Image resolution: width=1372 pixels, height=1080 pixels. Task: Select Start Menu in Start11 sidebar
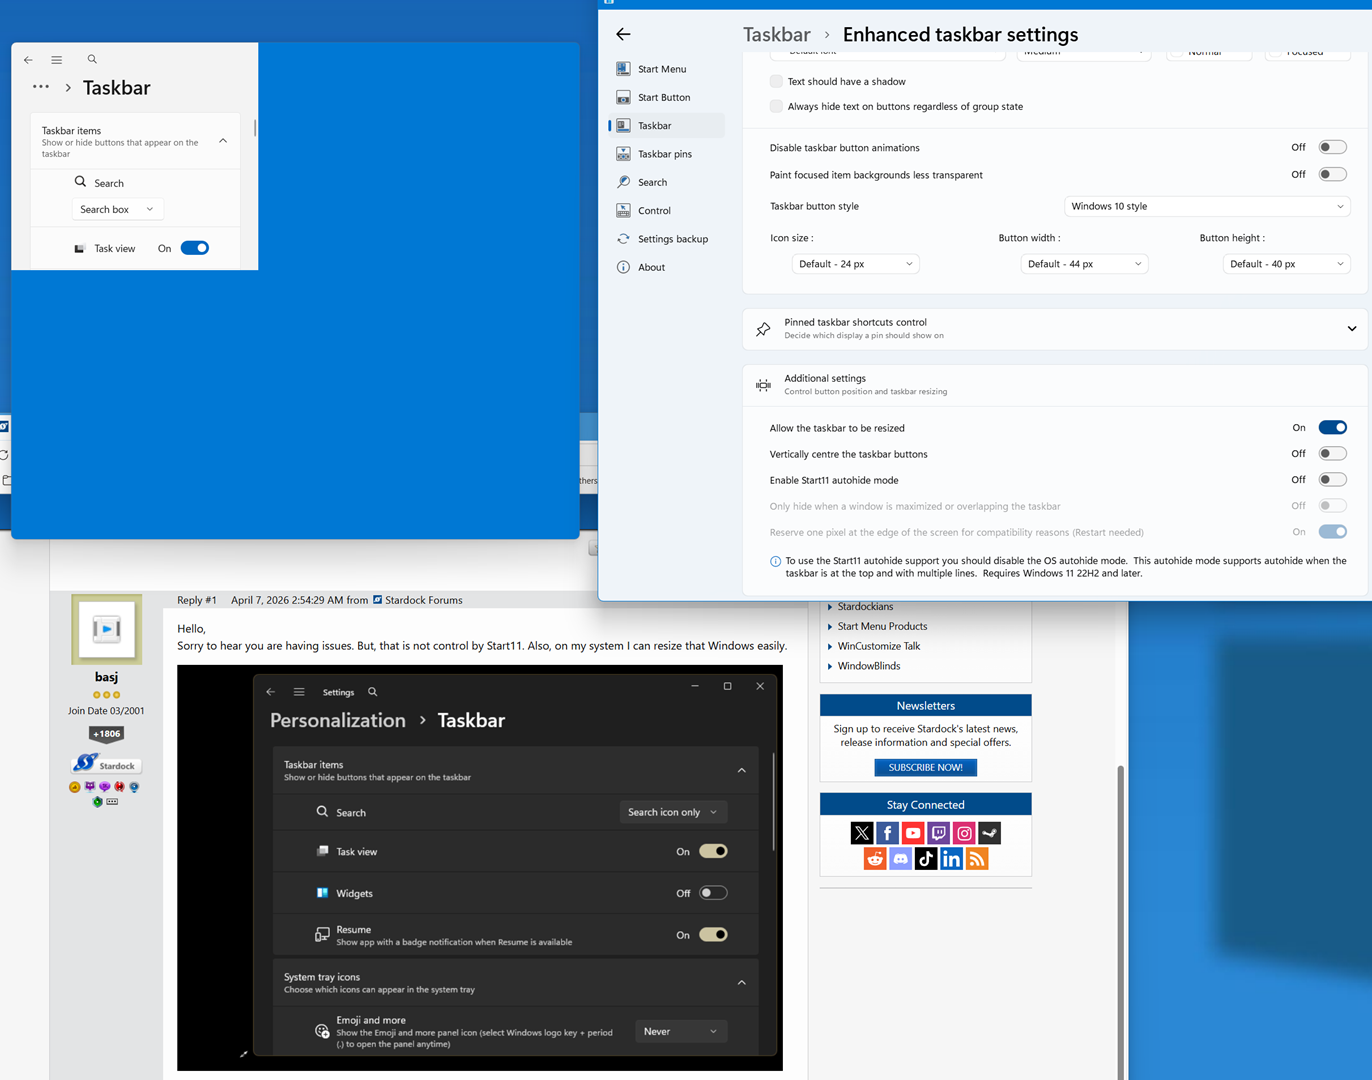tap(662, 69)
